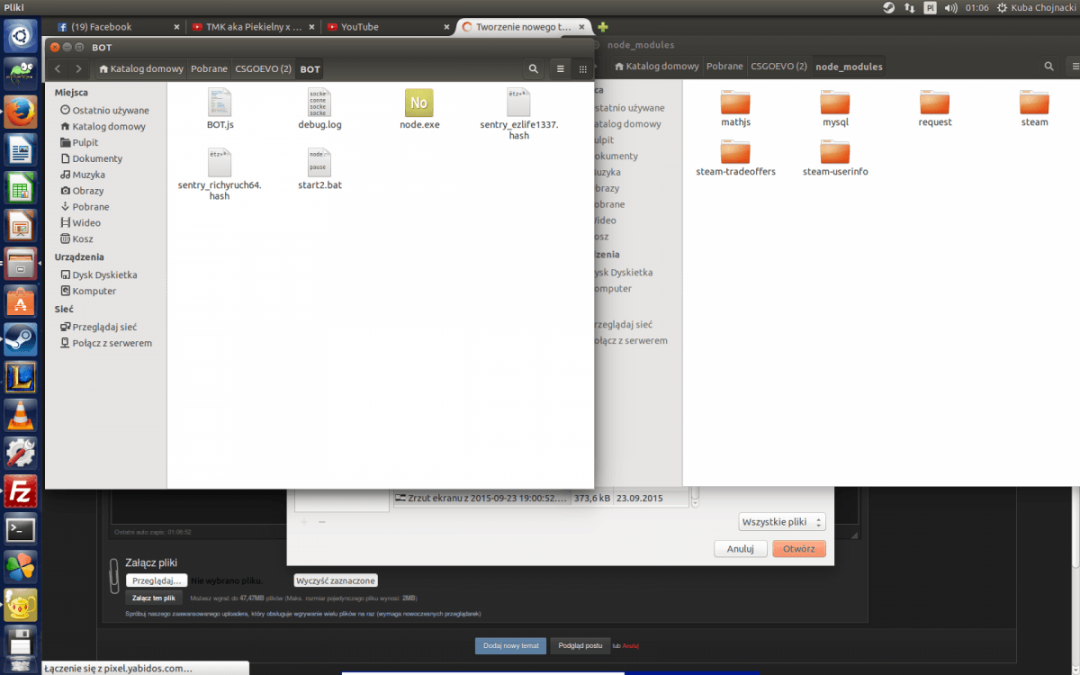This screenshot has width=1080, height=675.
Task: Go to Pobrane in BOT path bar
Action: (209, 69)
